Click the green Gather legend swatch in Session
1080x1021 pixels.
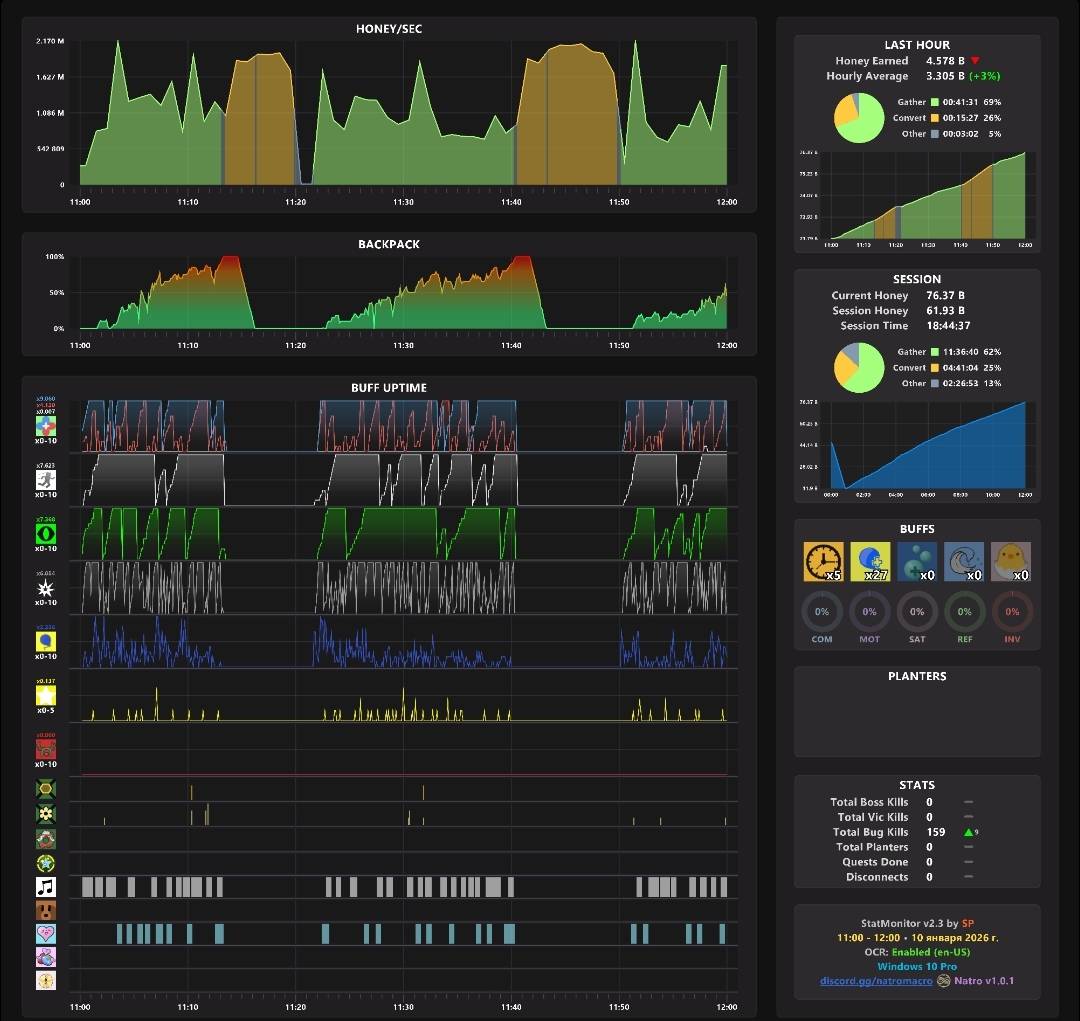pos(935,352)
